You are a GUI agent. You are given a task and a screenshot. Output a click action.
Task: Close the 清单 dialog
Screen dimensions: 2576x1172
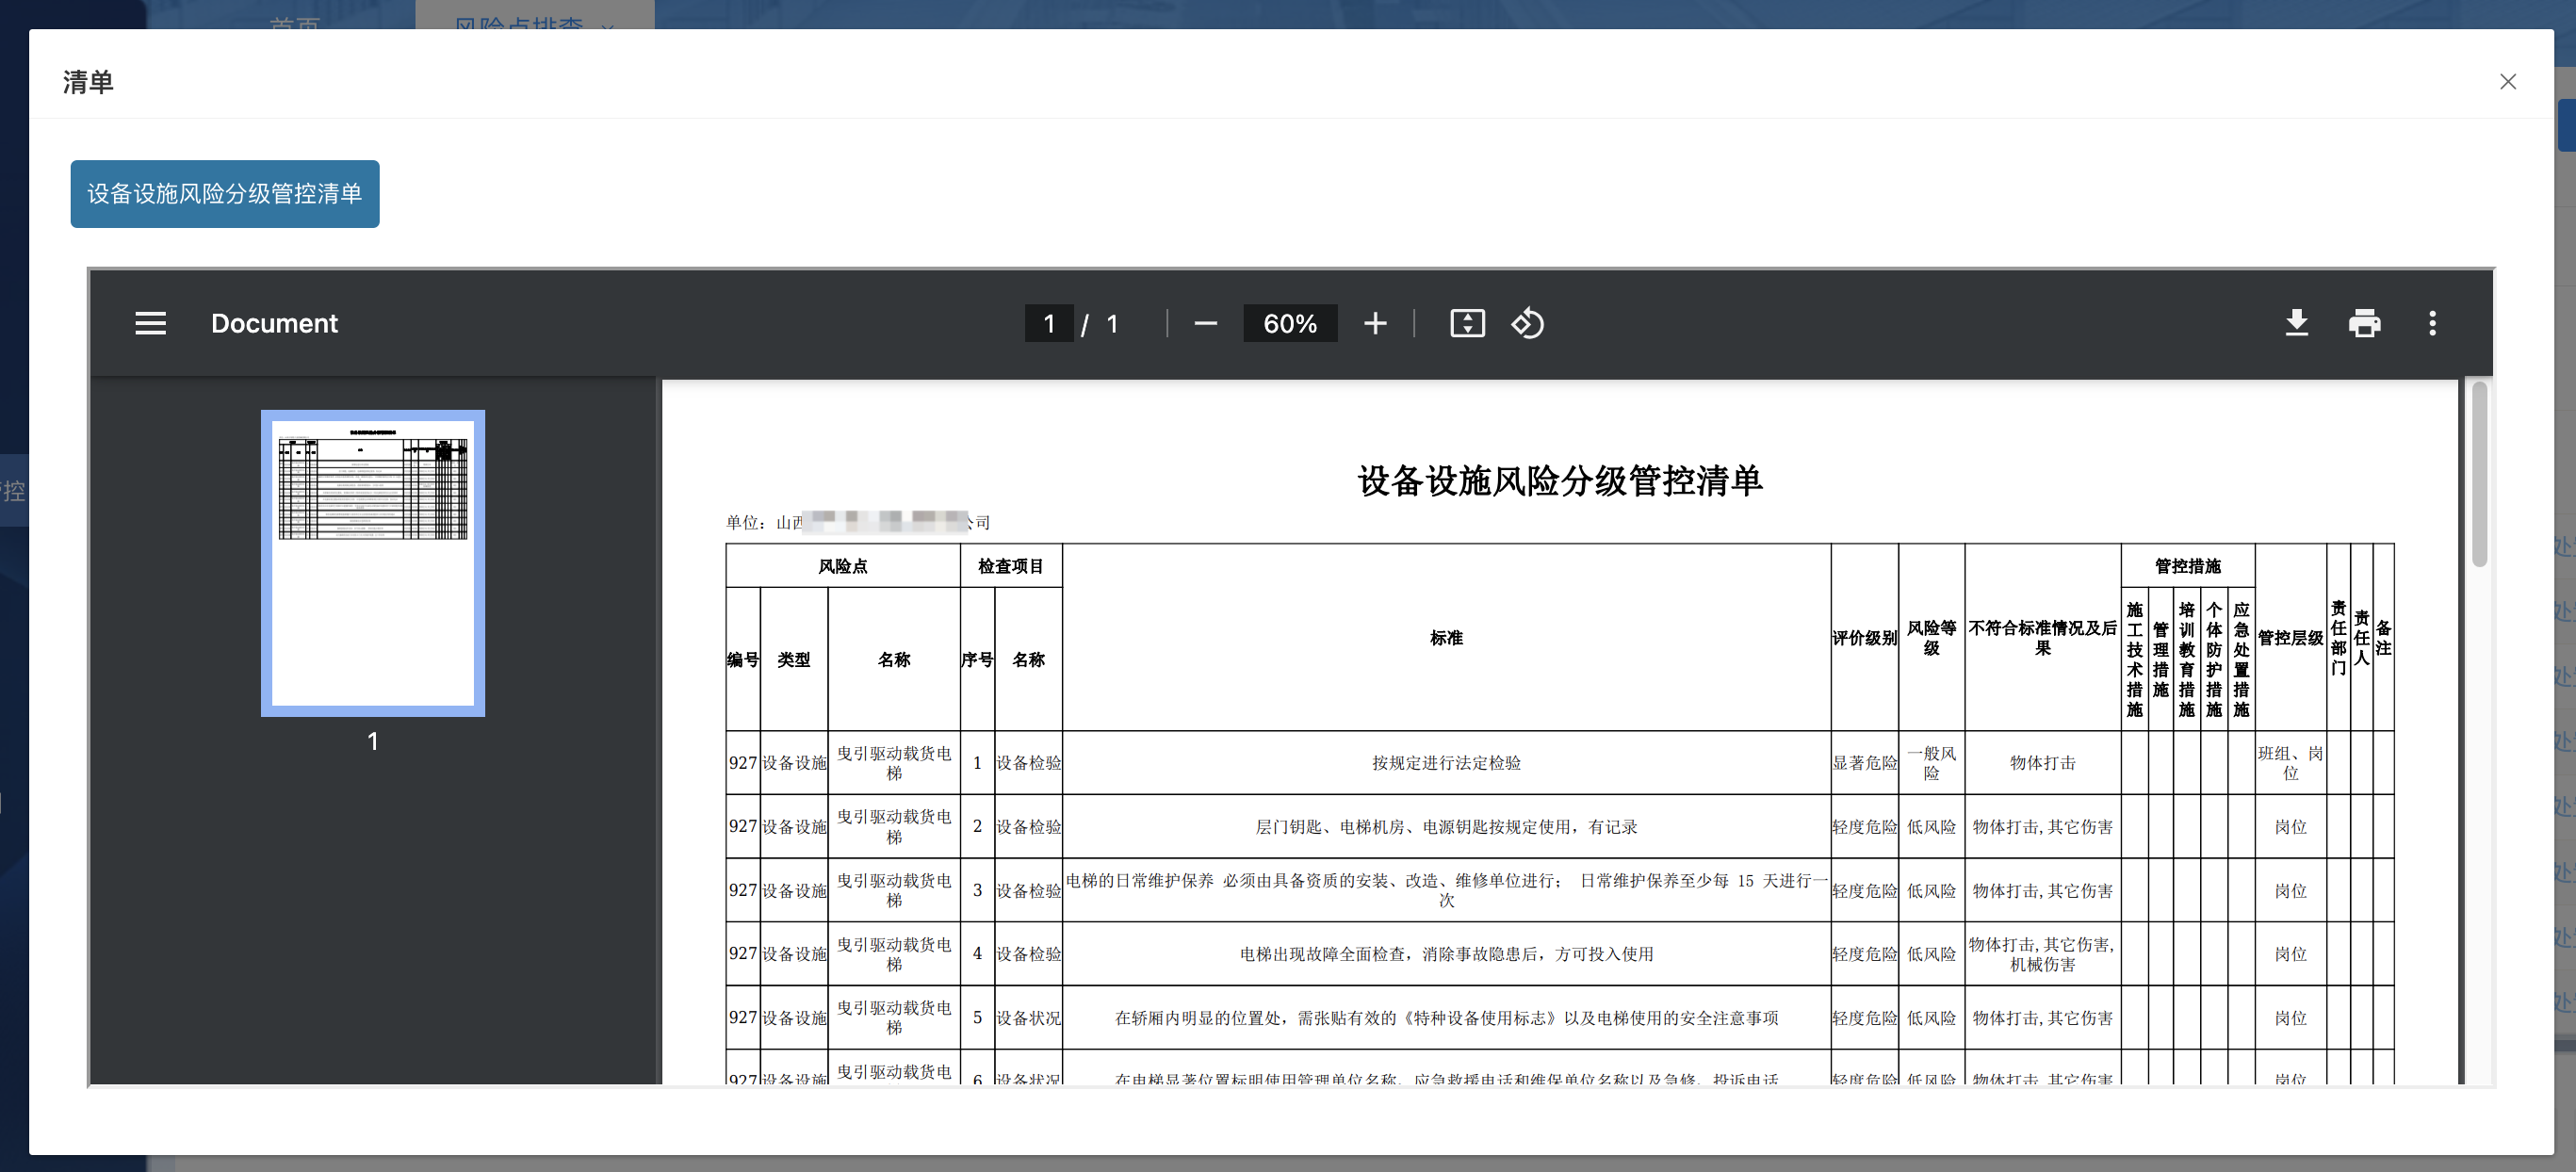pos(2507,82)
